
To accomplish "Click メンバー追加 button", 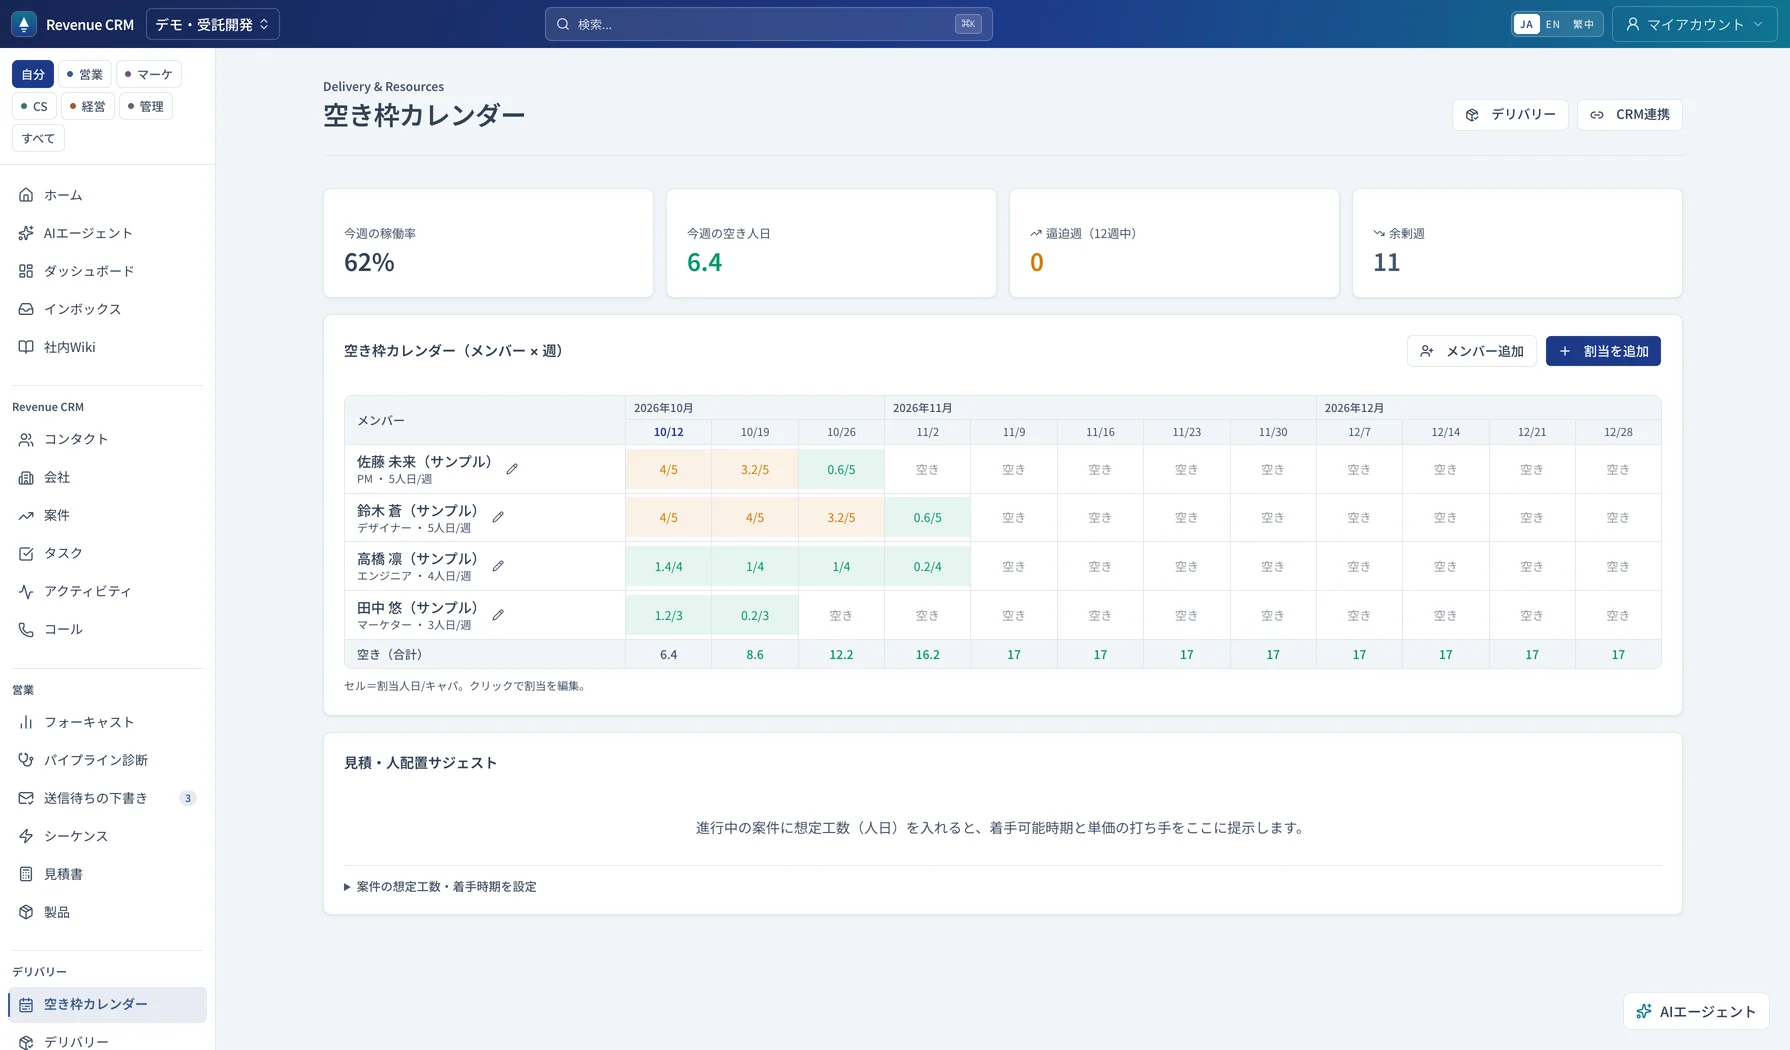I will point(1472,351).
